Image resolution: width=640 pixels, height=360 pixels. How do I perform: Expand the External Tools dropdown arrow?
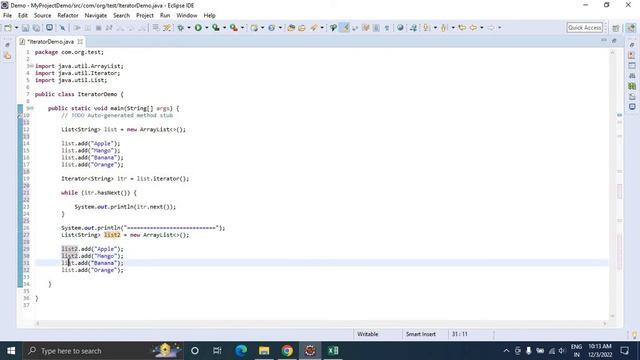coord(242,28)
